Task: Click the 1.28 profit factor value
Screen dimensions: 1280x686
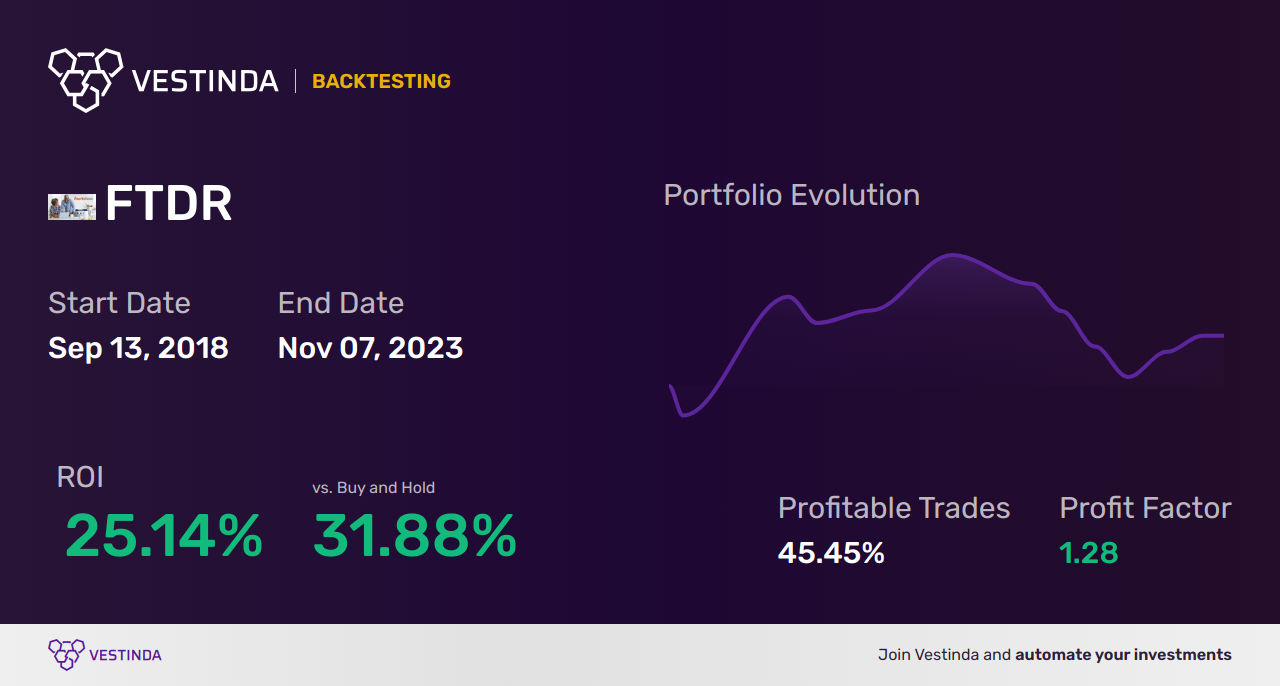Action: [x=1089, y=553]
